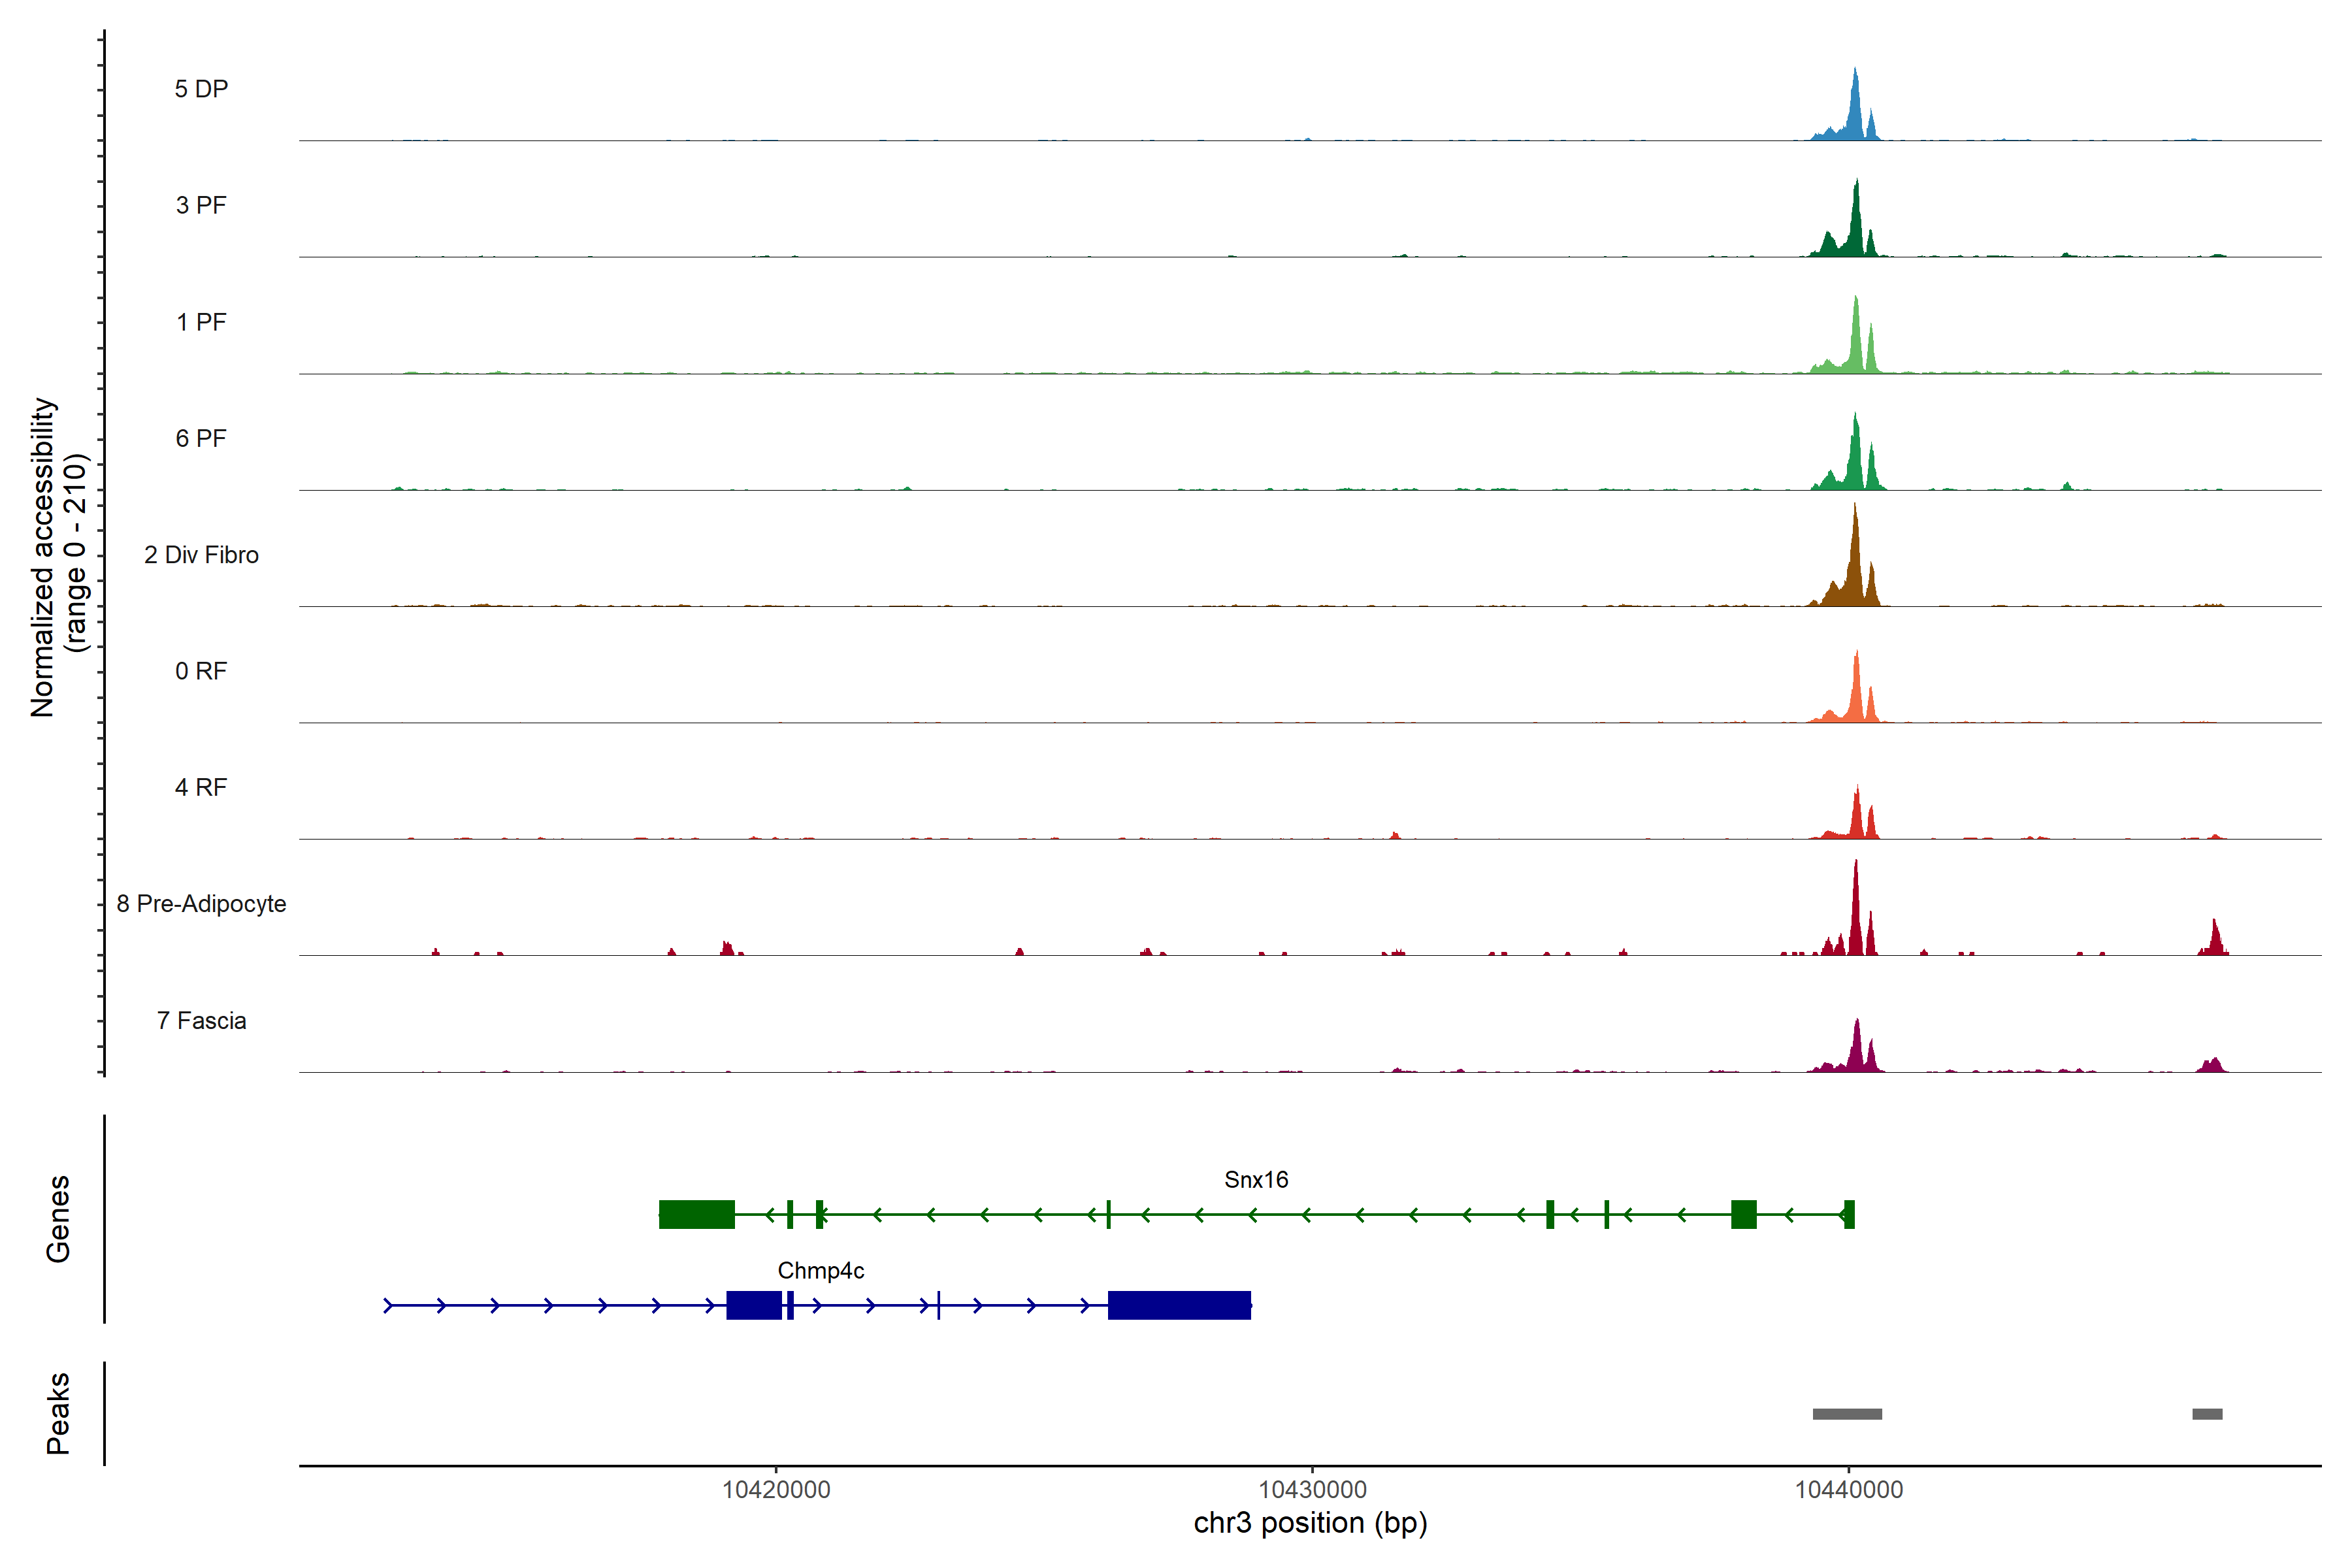Image resolution: width=2352 pixels, height=1568 pixels.
Task: Click the 3 PF track label
Action: 201,205
